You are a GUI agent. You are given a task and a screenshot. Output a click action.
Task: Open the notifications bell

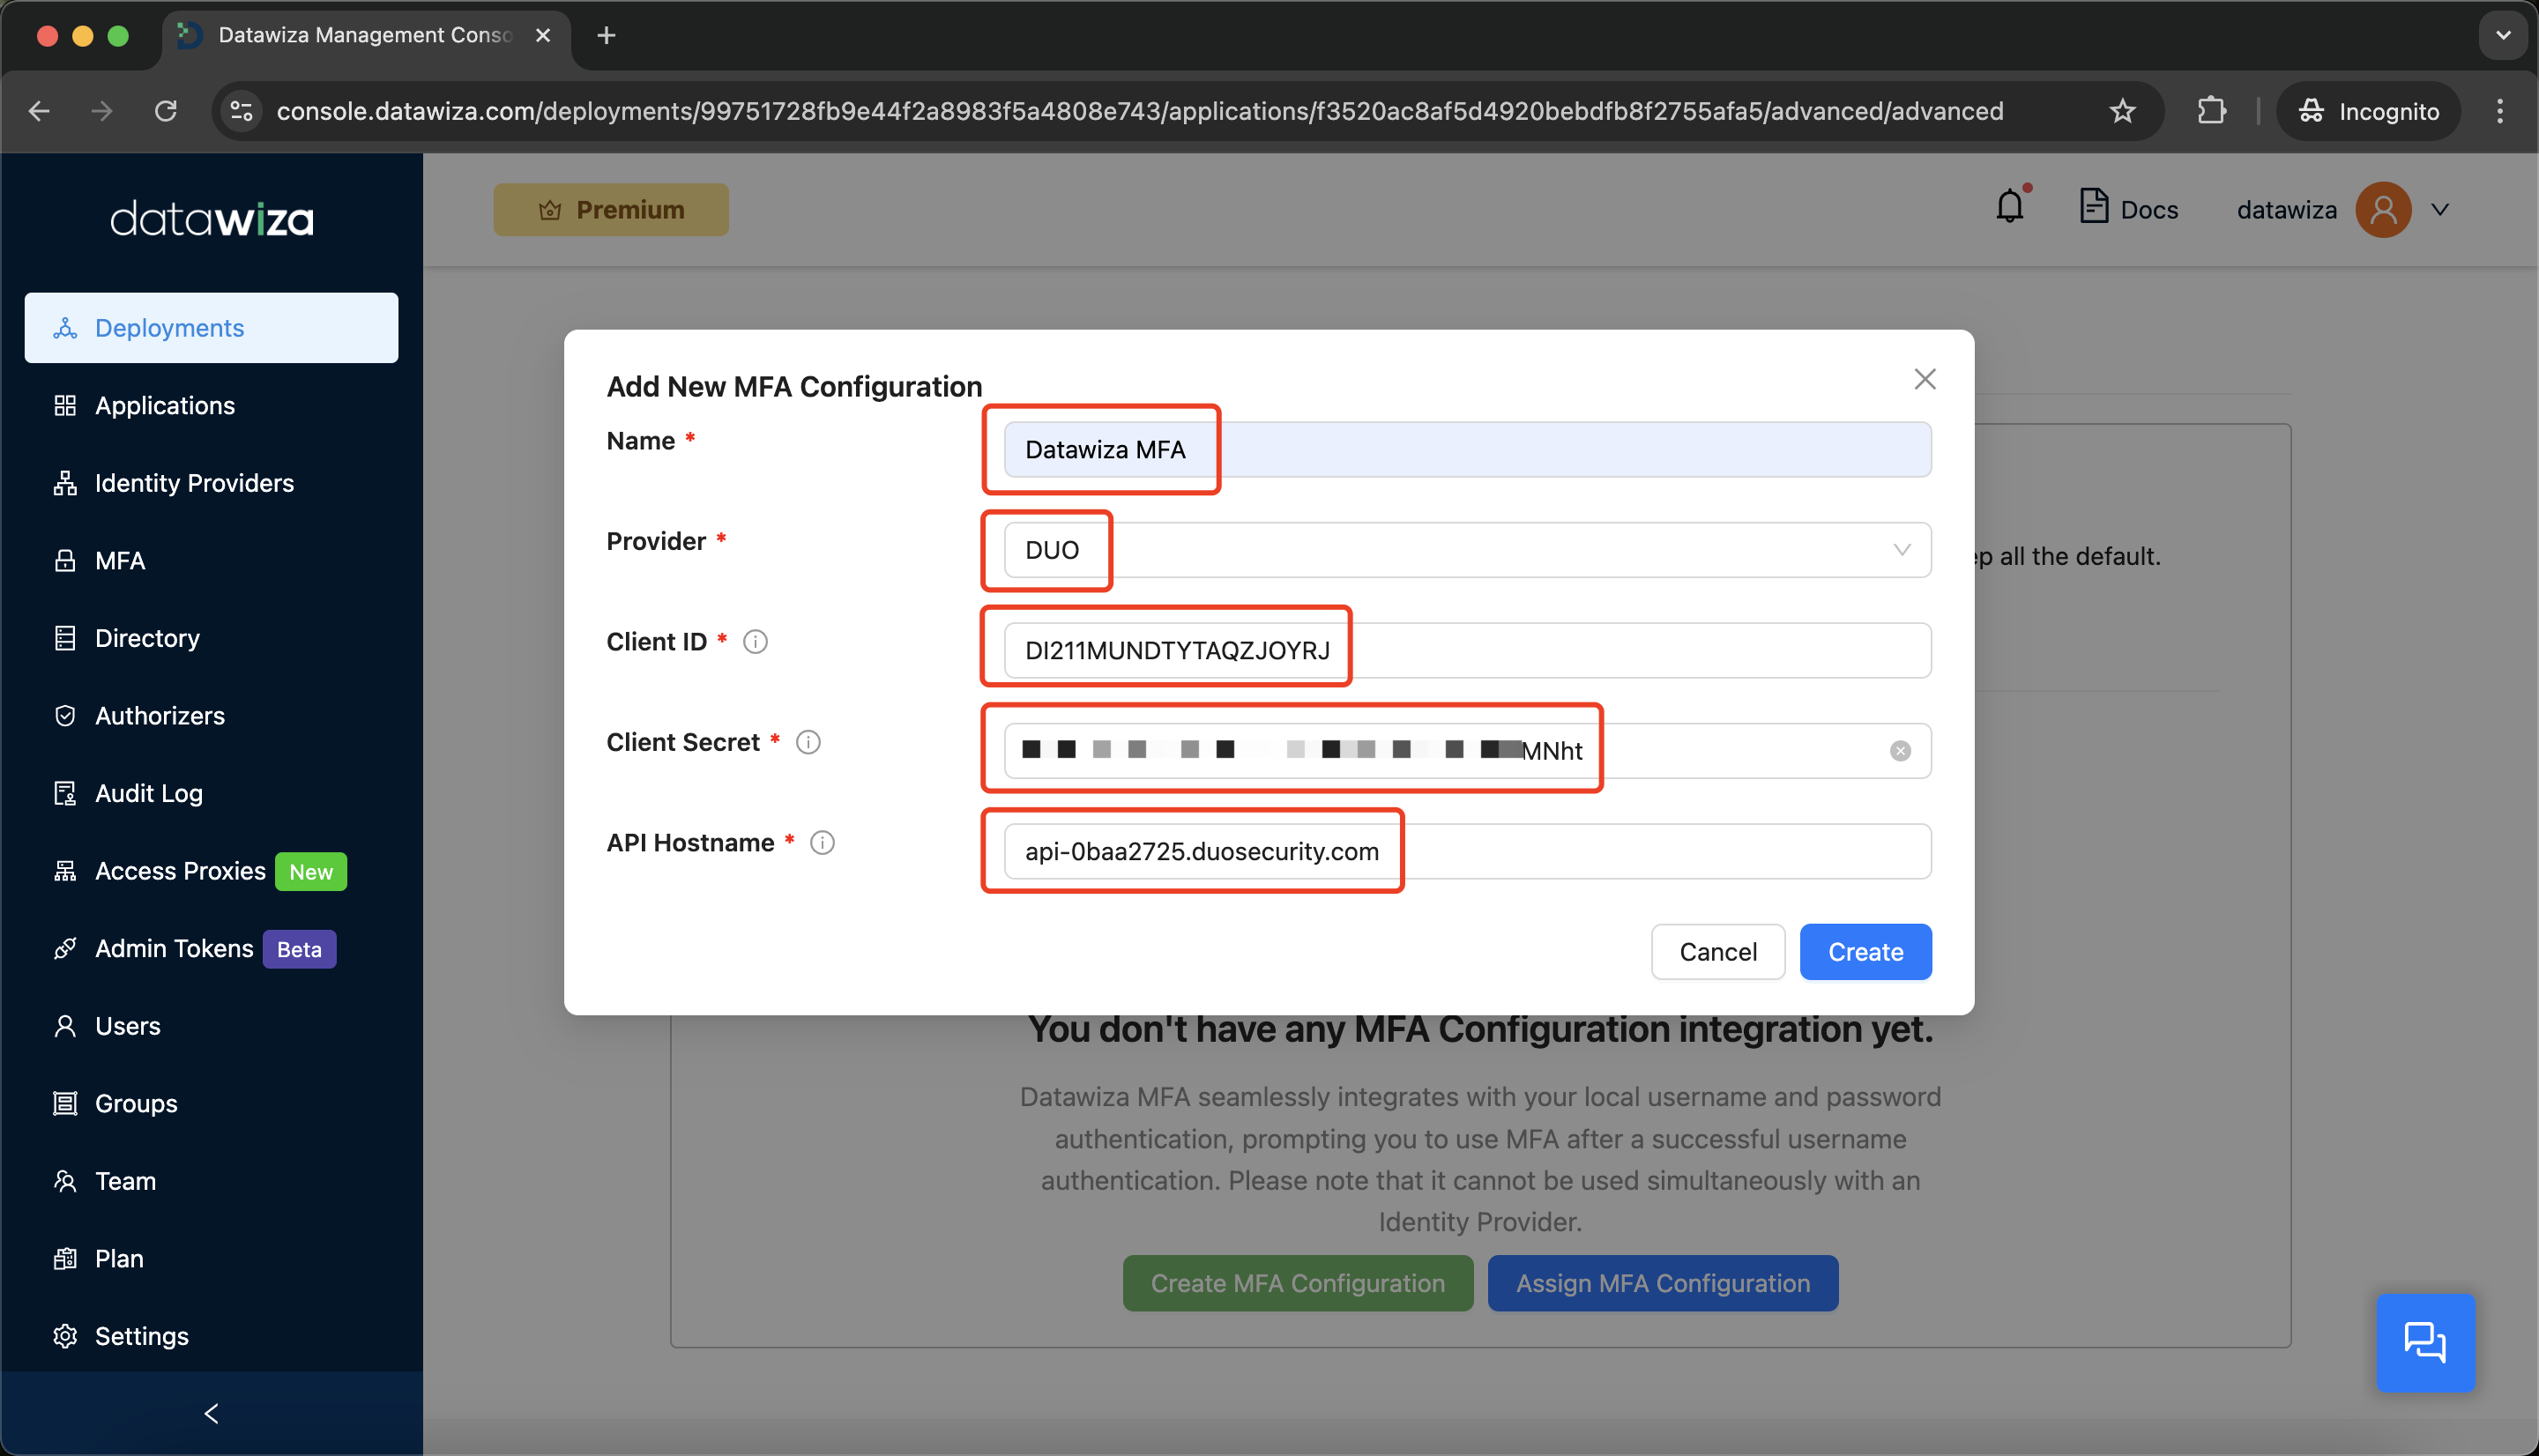tap(2010, 206)
